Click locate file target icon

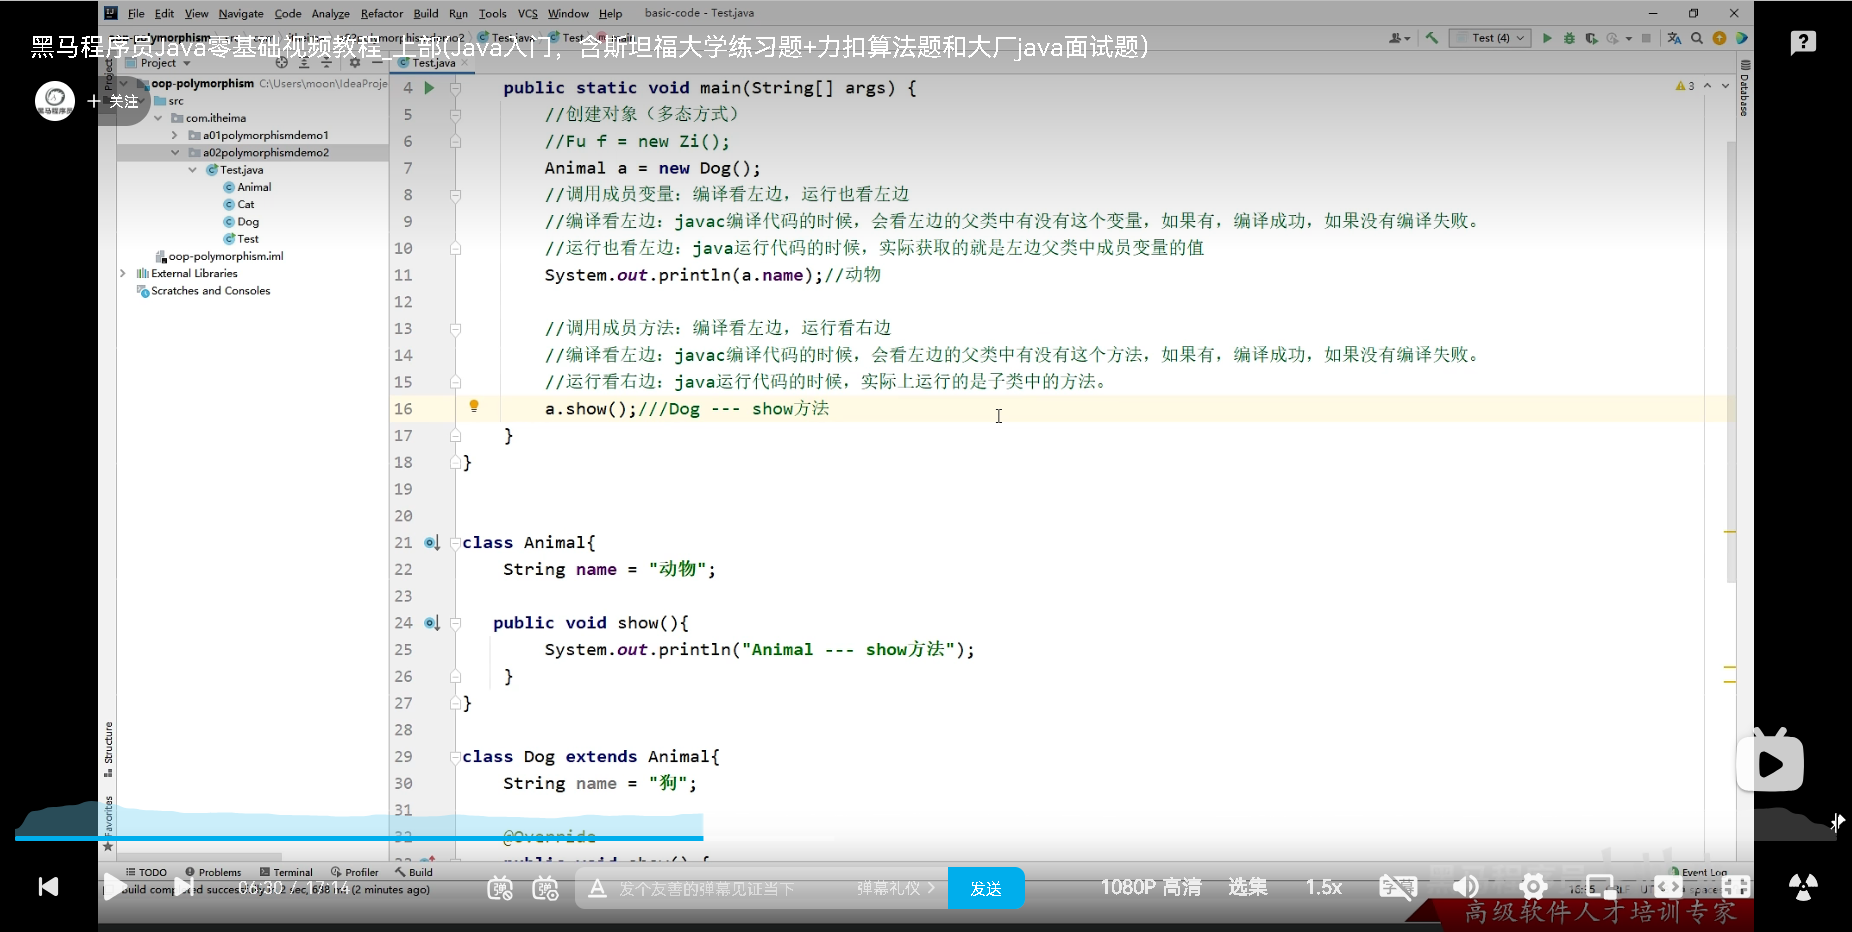tap(282, 63)
